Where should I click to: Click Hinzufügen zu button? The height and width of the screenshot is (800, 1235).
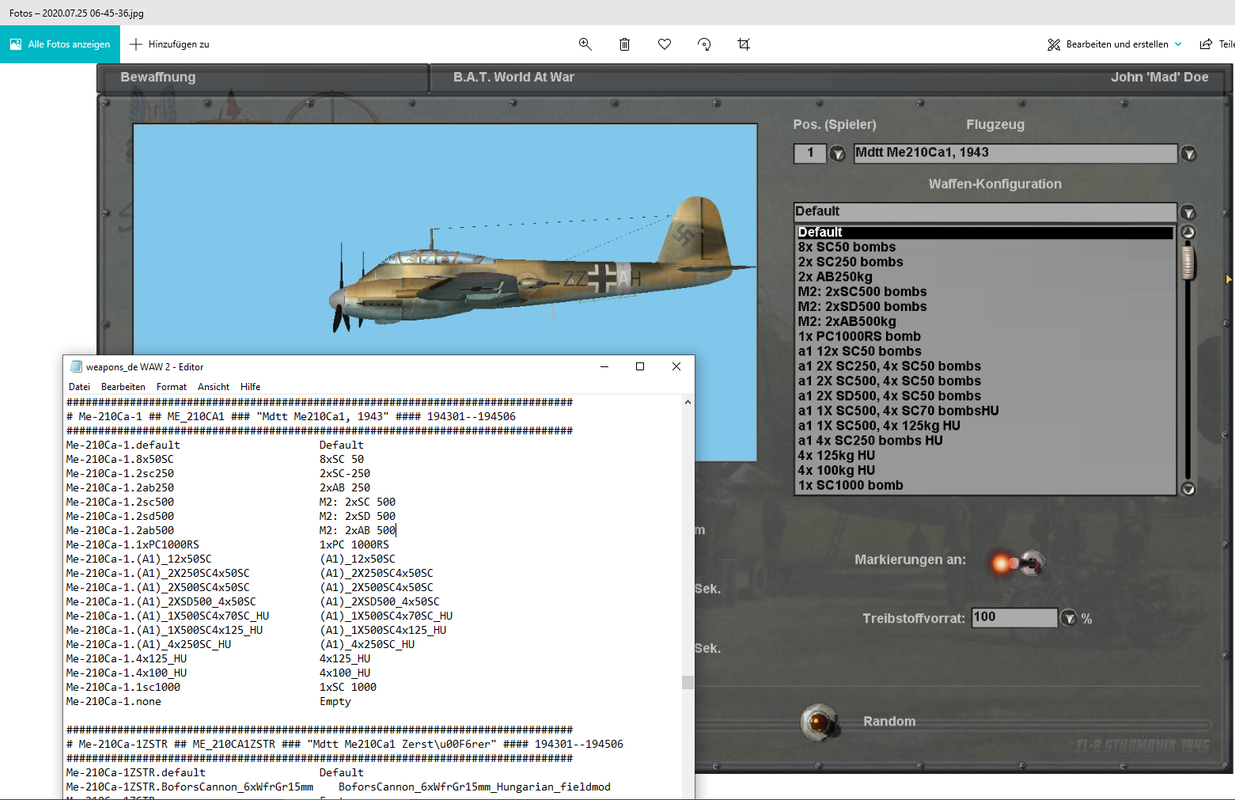169,44
